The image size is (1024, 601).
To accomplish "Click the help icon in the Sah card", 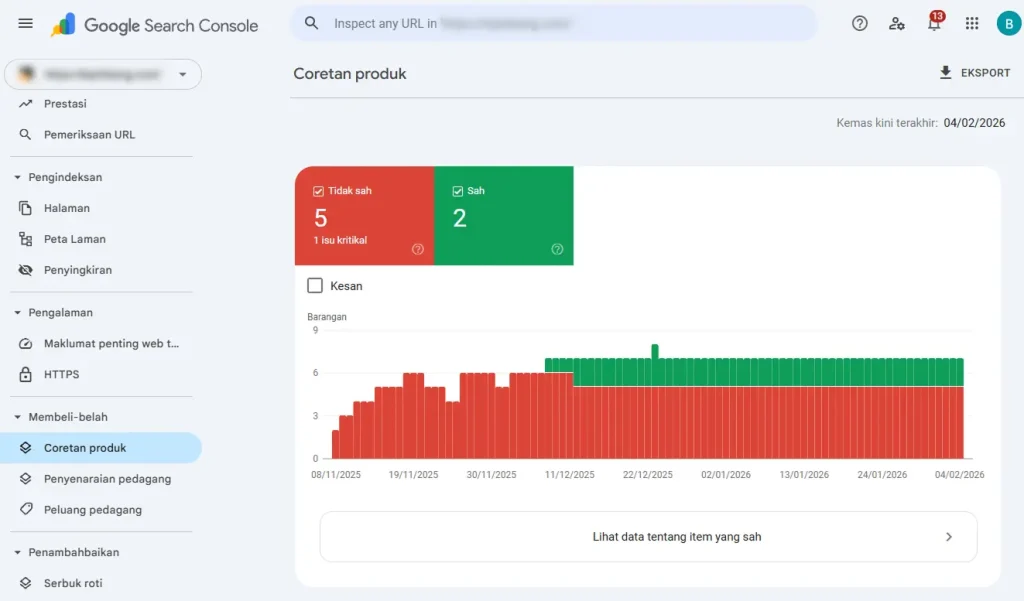I will (x=557, y=249).
